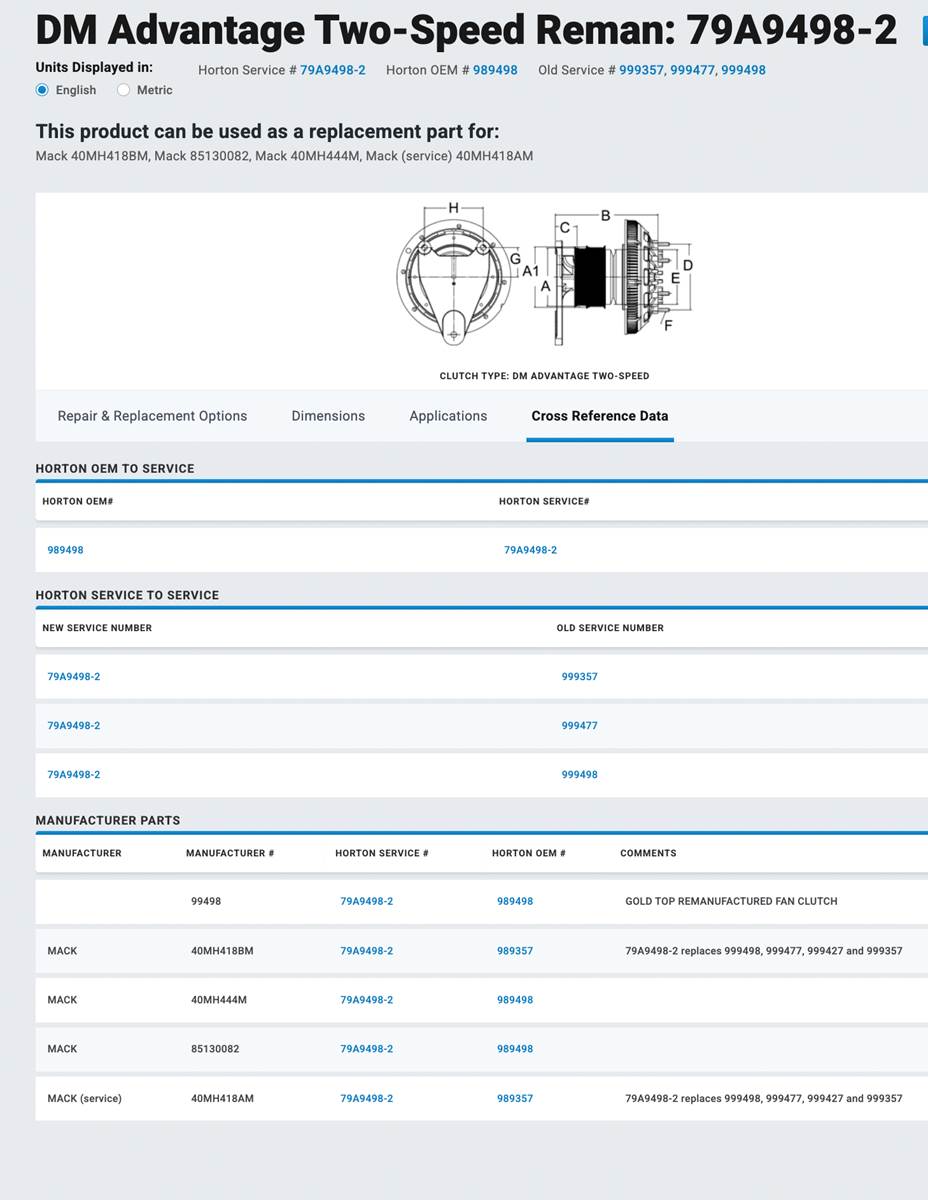The image size is (928, 1200).
Task: Click manufacturer number 85130082
Action: (x=215, y=1049)
